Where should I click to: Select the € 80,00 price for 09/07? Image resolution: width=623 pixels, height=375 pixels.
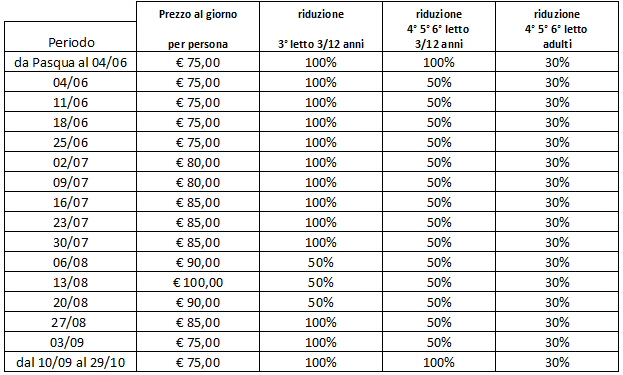pyautogui.click(x=198, y=182)
